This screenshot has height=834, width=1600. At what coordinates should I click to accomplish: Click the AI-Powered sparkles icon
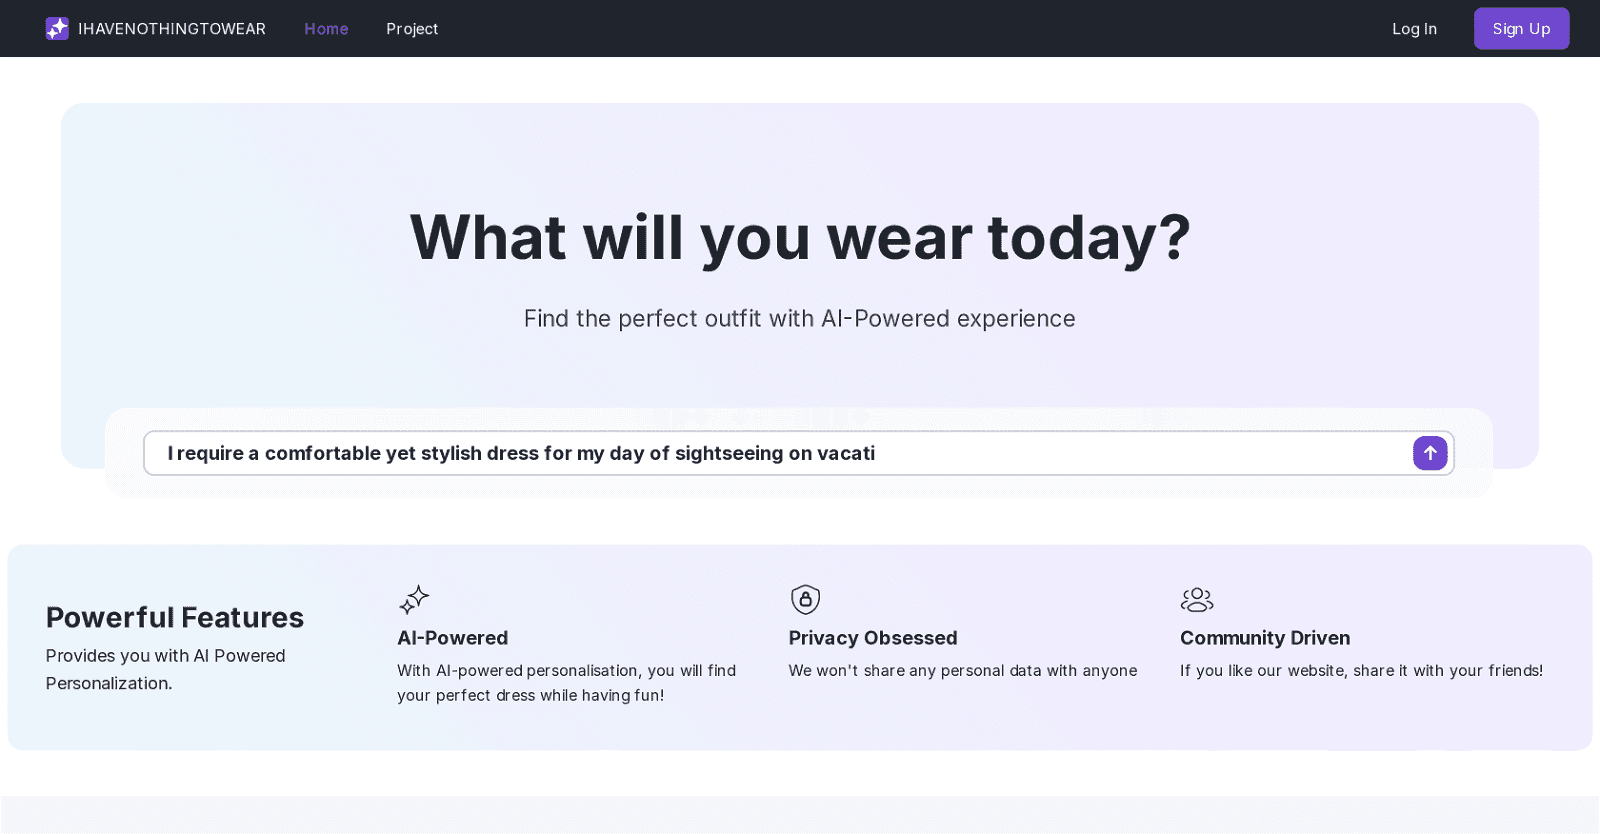(x=414, y=600)
